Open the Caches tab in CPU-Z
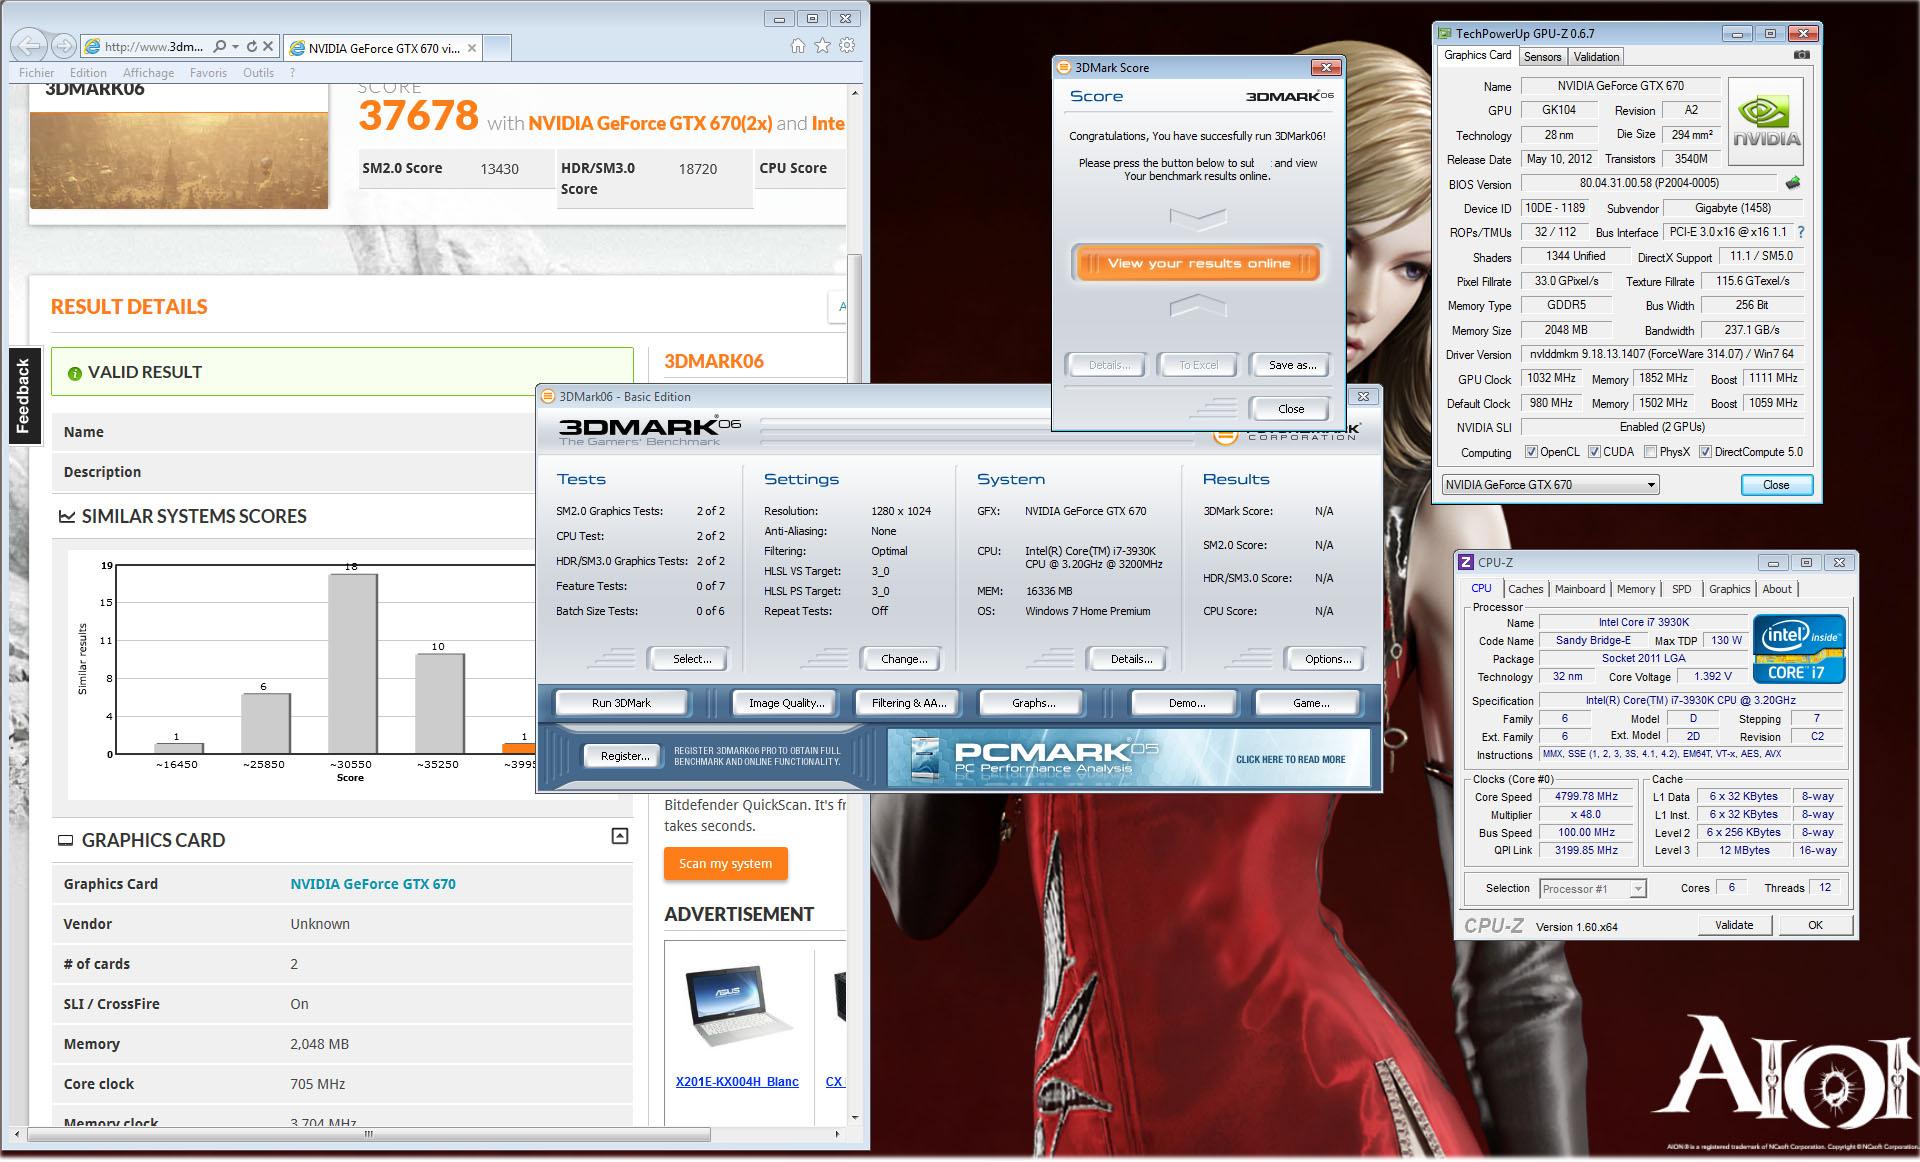Screen dimensions: 1920x1162 point(1526,589)
